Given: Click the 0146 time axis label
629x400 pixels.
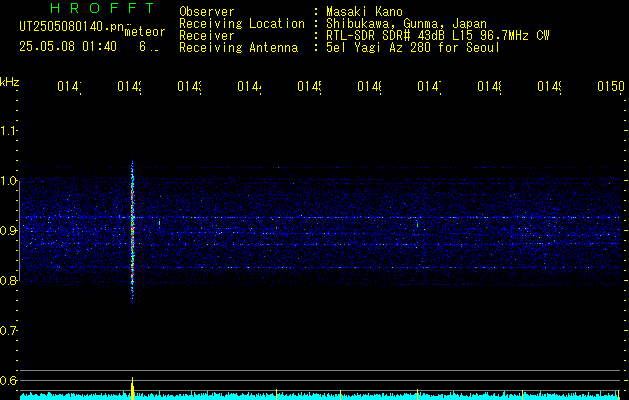Looking at the screenshot, I should pyautogui.click(x=369, y=86).
